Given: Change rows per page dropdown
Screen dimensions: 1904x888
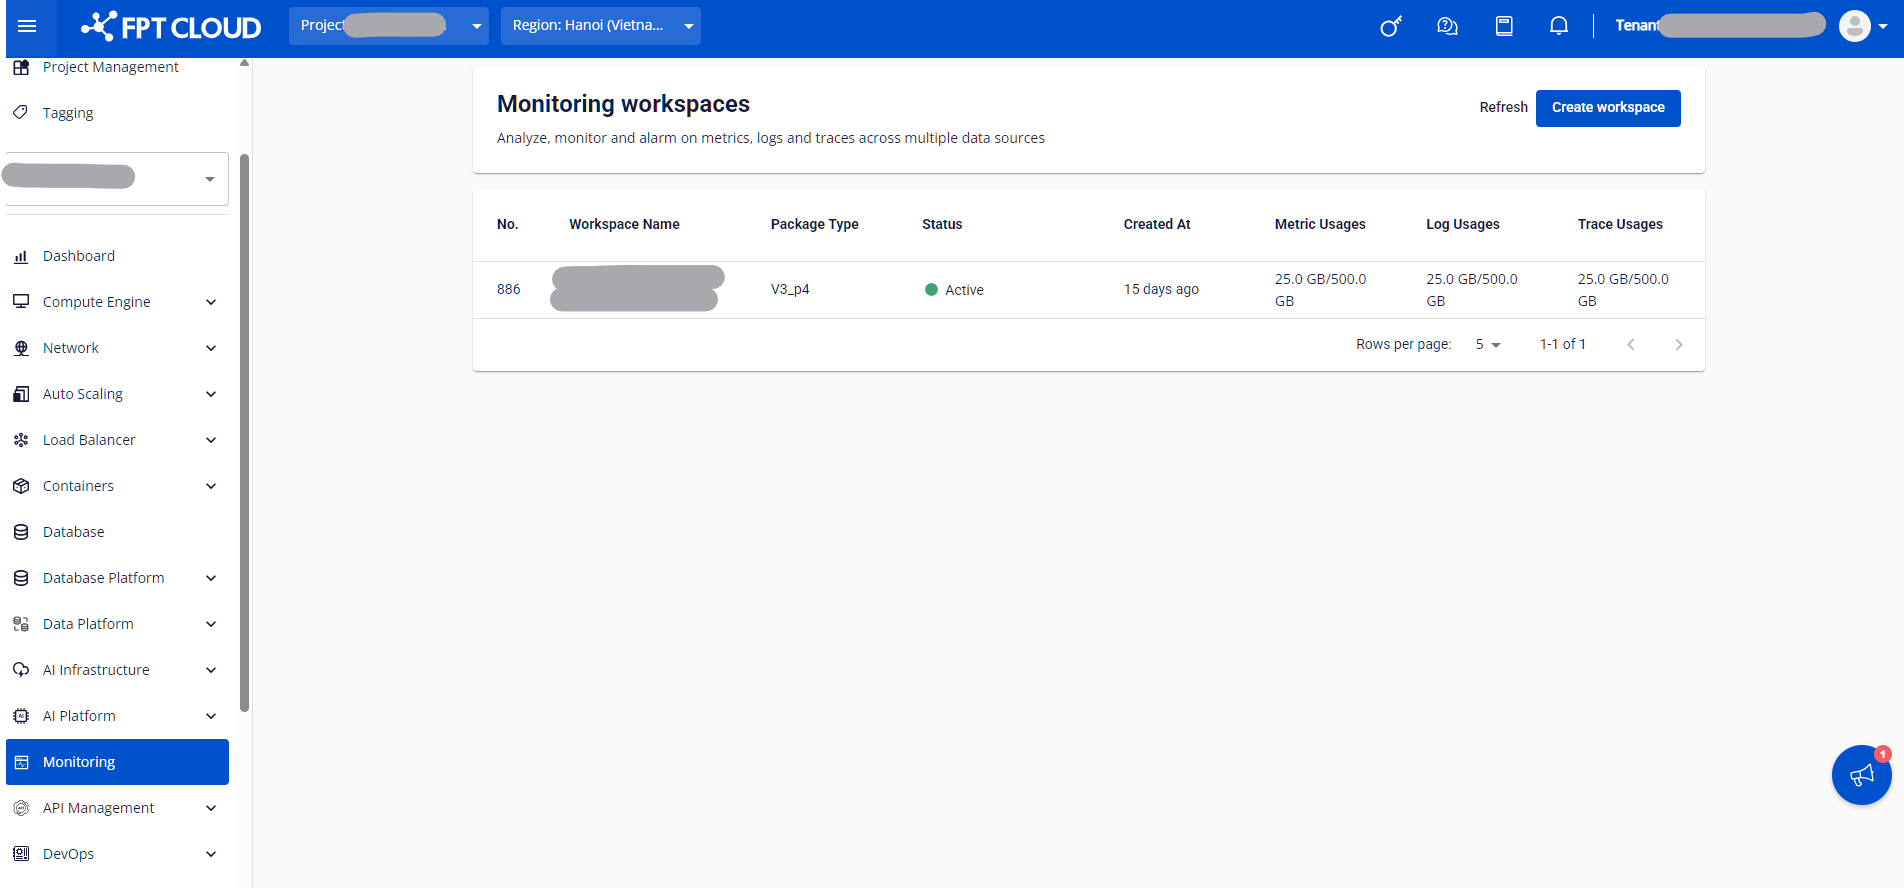Looking at the screenshot, I should point(1488,345).
